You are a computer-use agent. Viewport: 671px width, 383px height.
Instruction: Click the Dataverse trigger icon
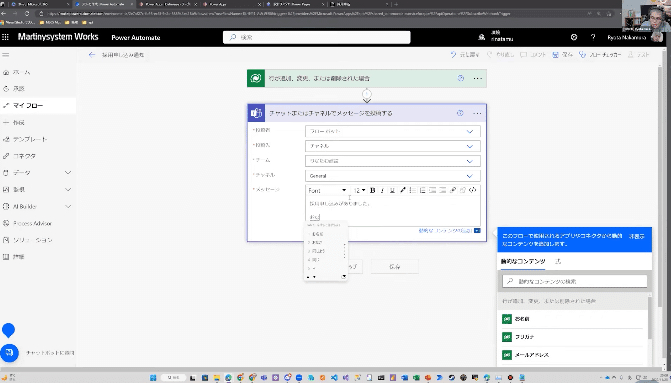coord(256,78)
